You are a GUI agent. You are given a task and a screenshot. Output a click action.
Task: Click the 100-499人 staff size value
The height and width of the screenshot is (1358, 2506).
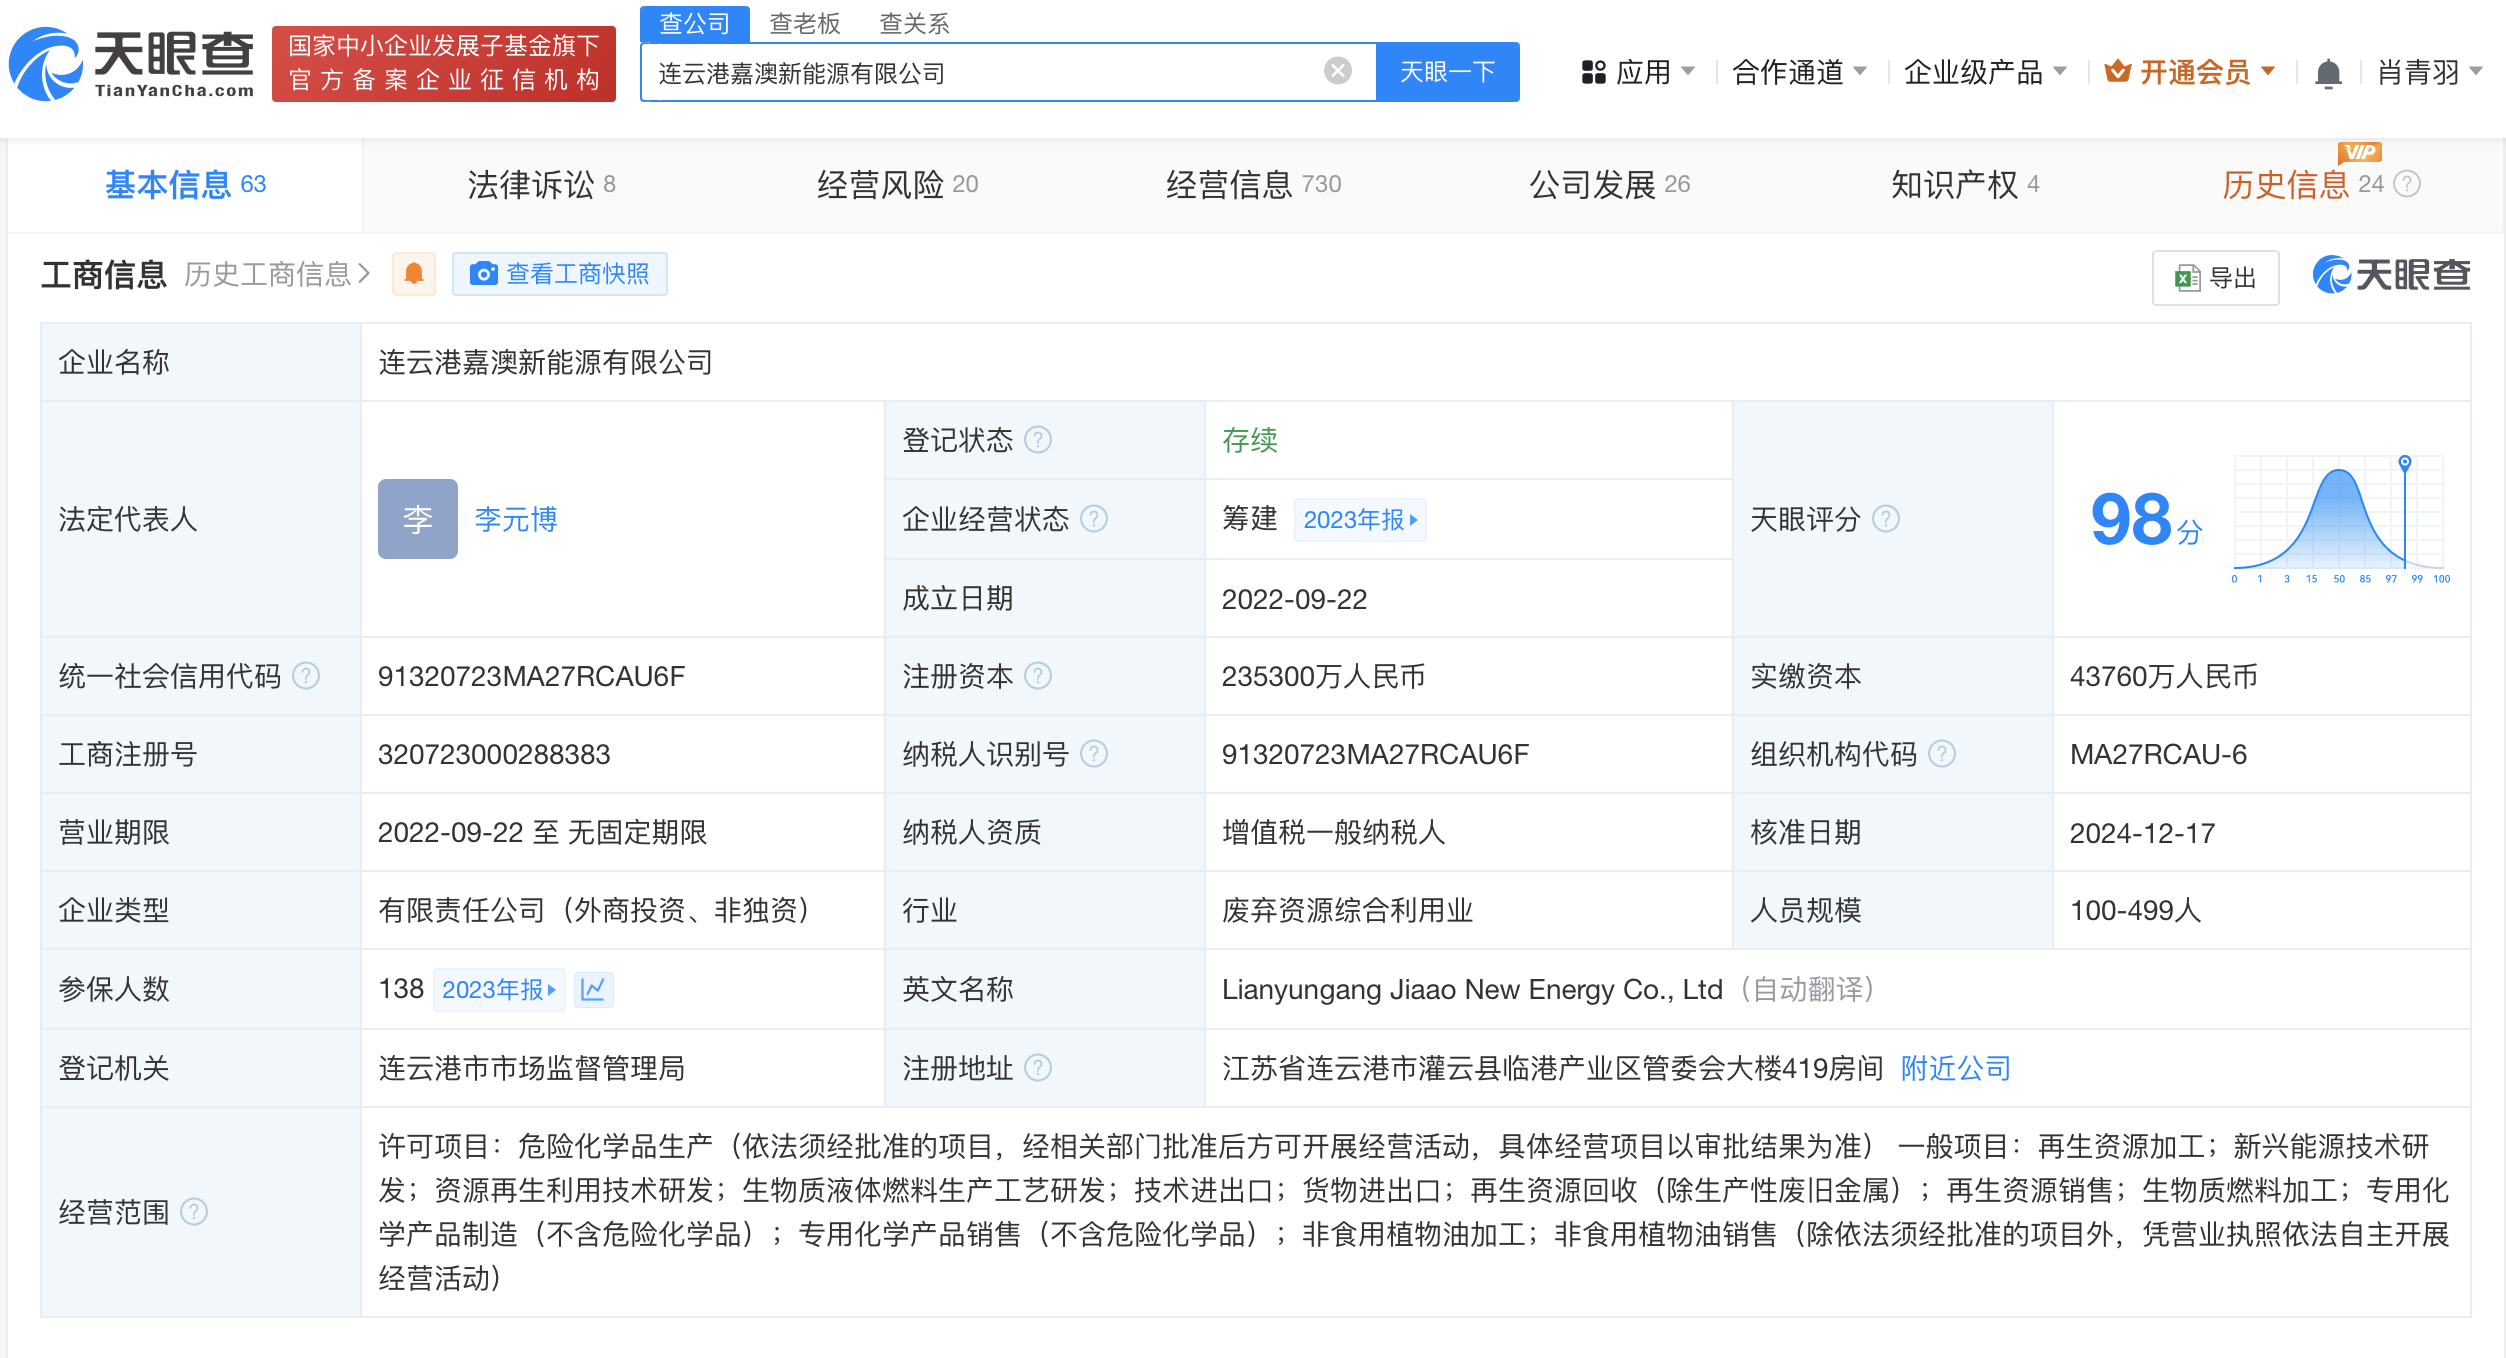(x=2135, y=911)
